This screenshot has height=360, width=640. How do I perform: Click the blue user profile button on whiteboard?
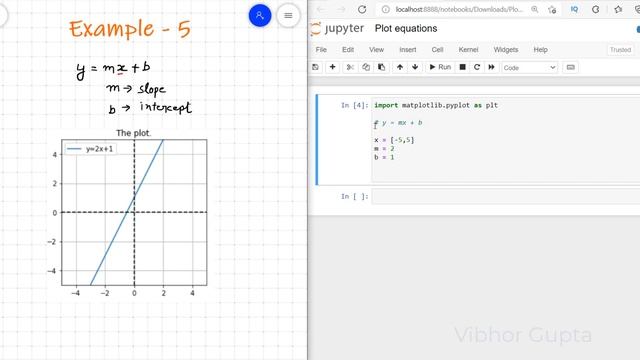(260, 16)
